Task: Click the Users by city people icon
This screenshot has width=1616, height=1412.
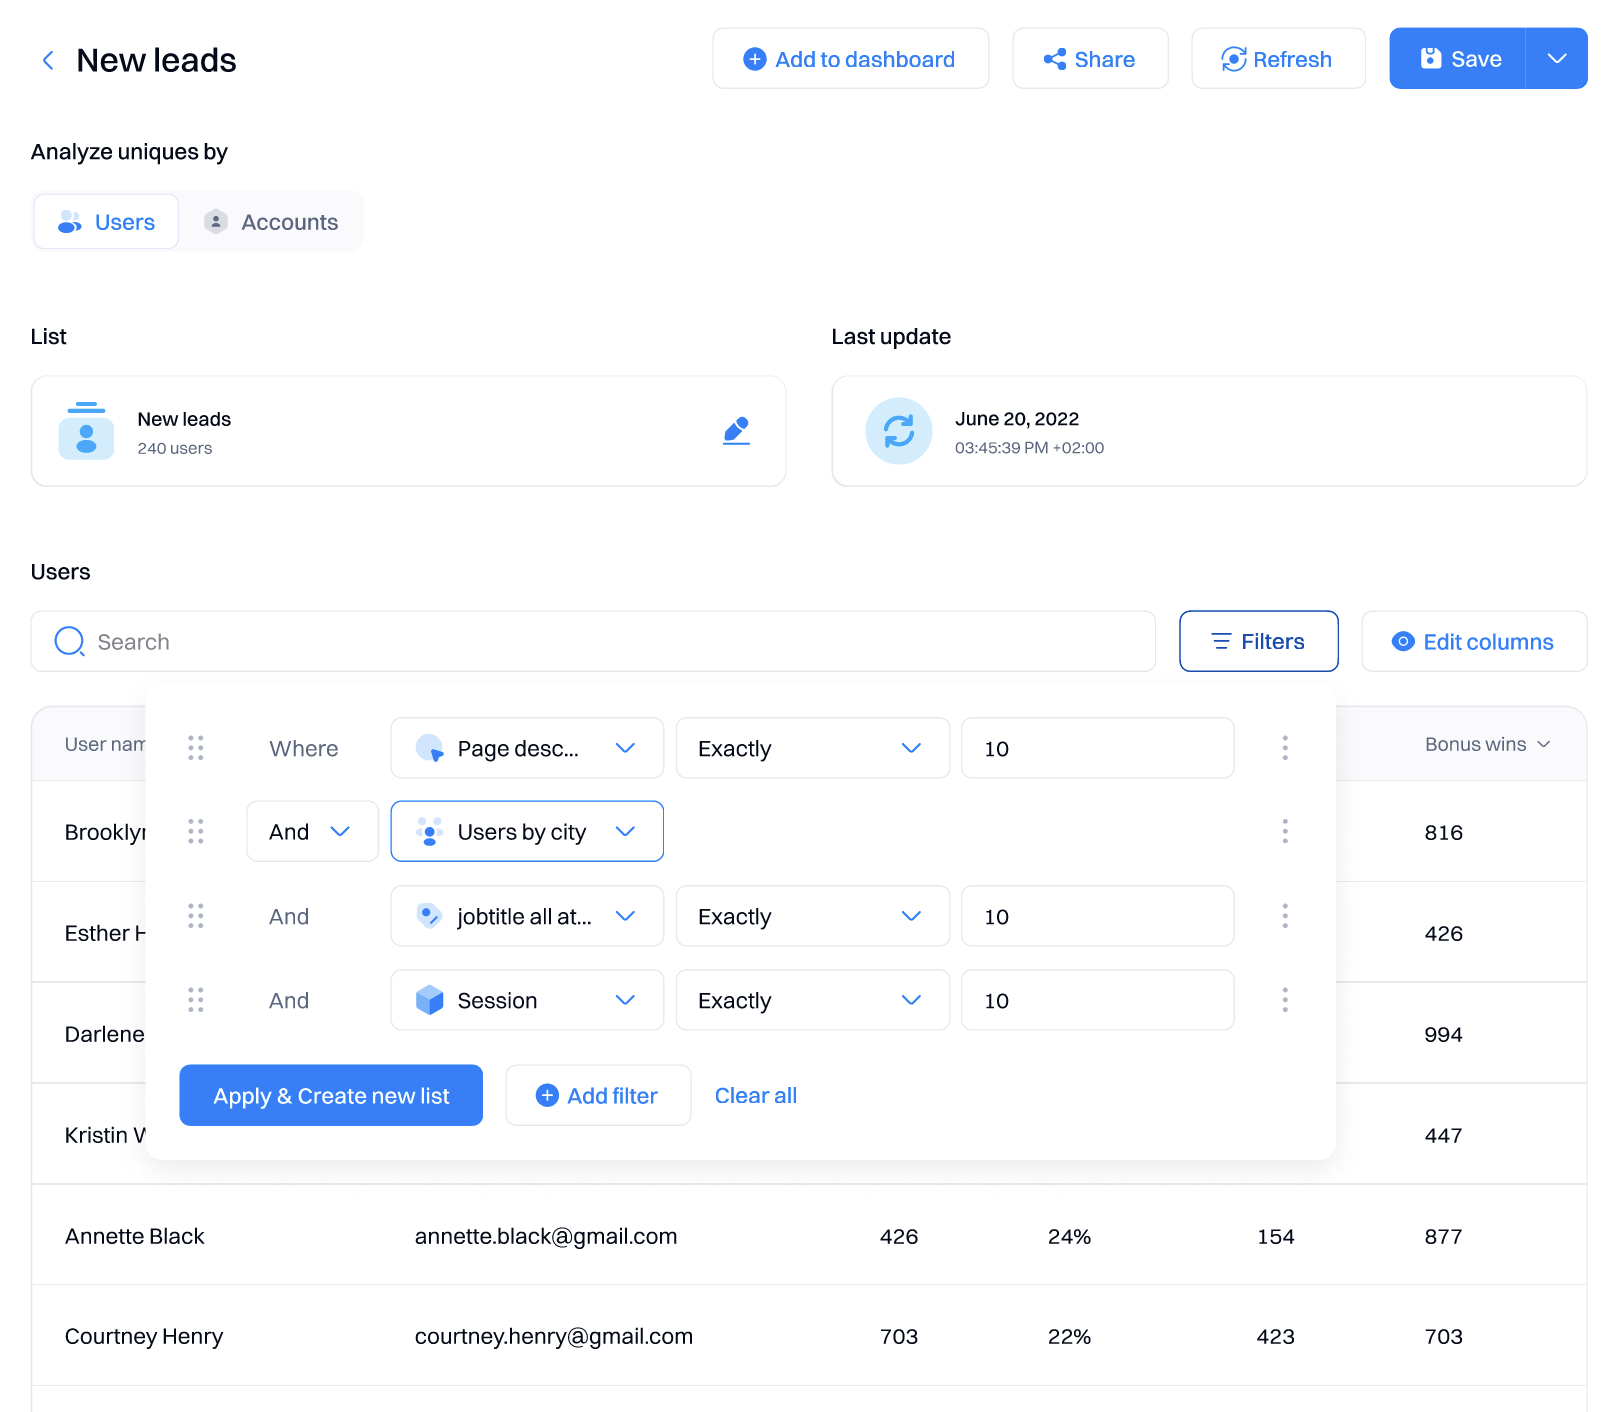Action: tap(430, 831)
